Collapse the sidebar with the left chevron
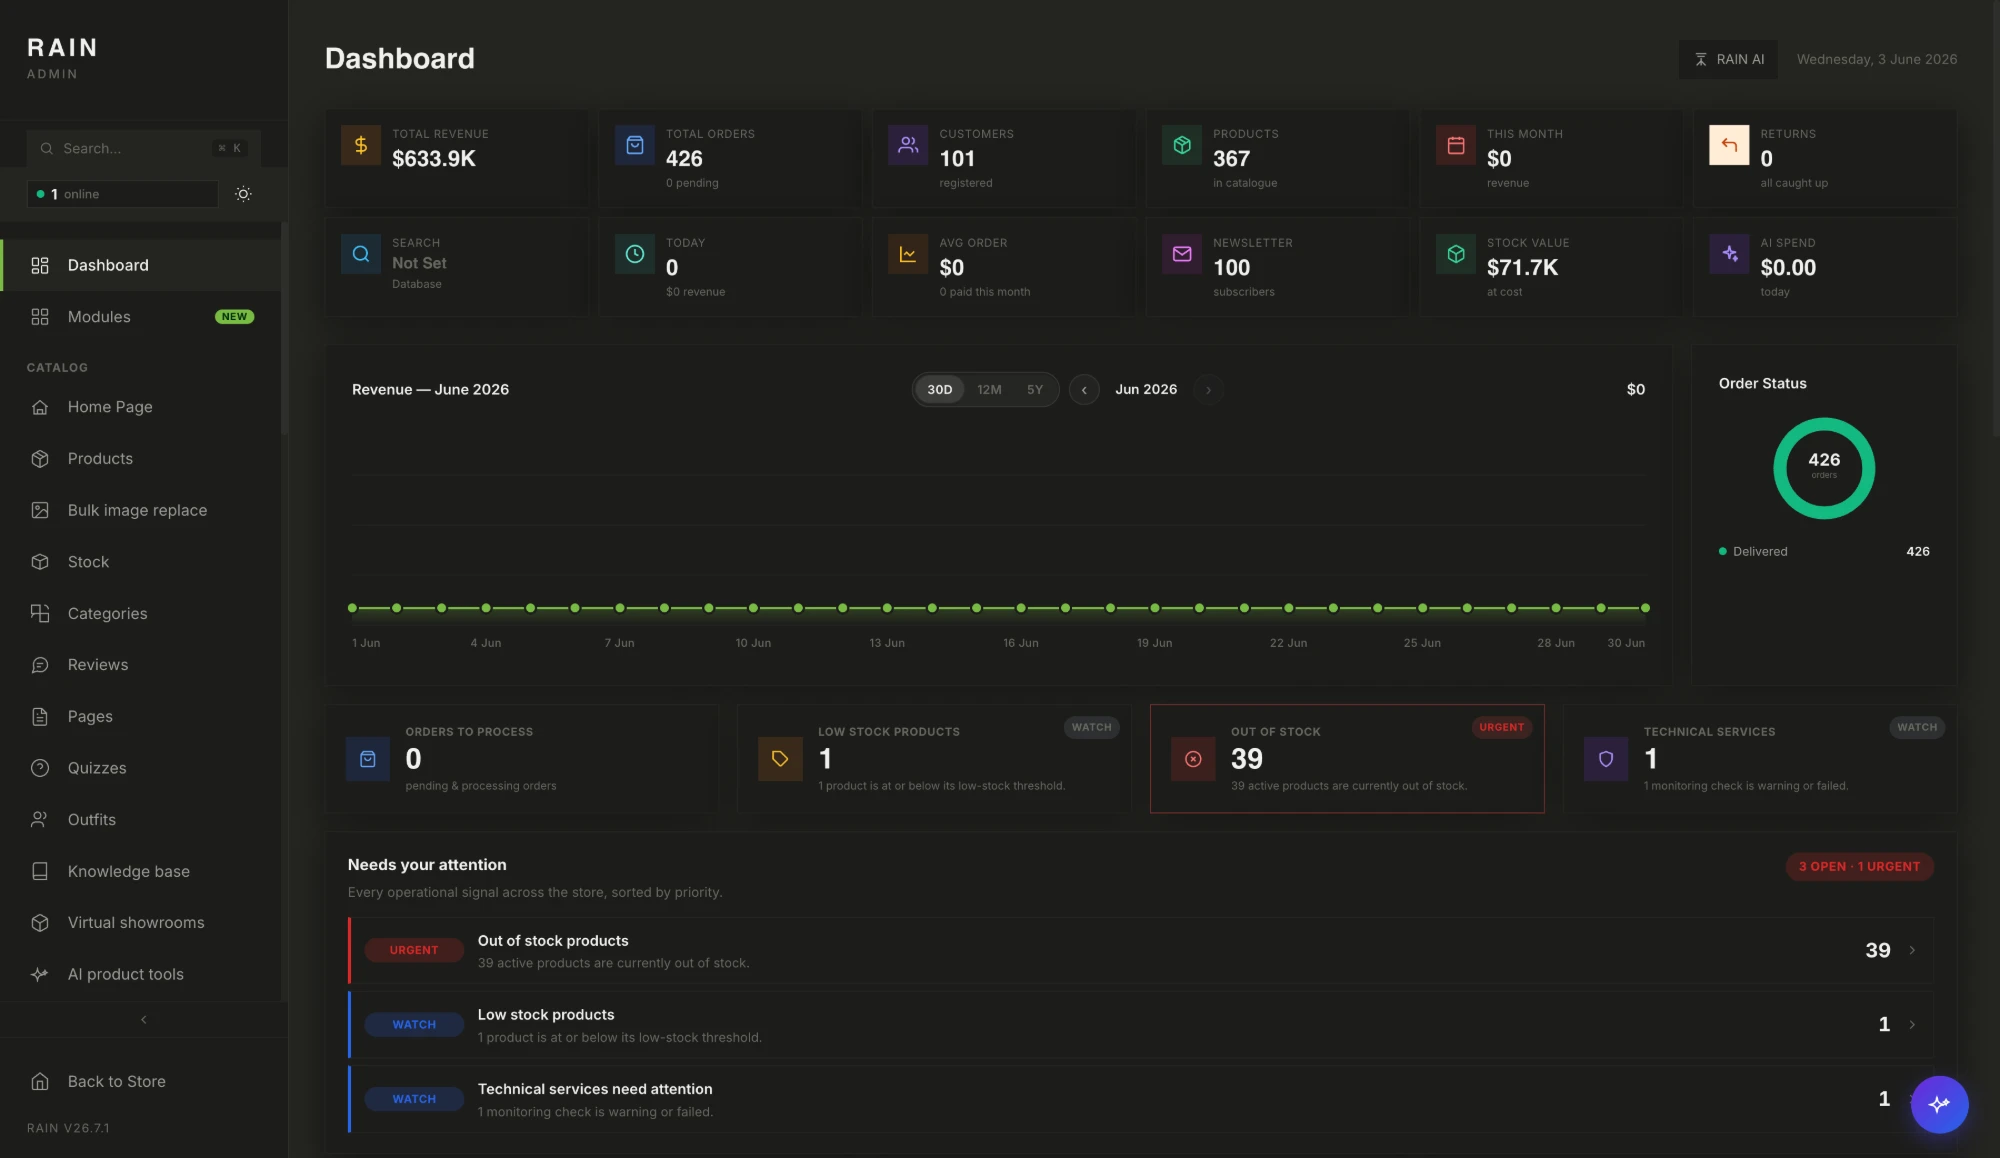Viewport: 2000px width, 1158px height. click(x=144, y=1020)
